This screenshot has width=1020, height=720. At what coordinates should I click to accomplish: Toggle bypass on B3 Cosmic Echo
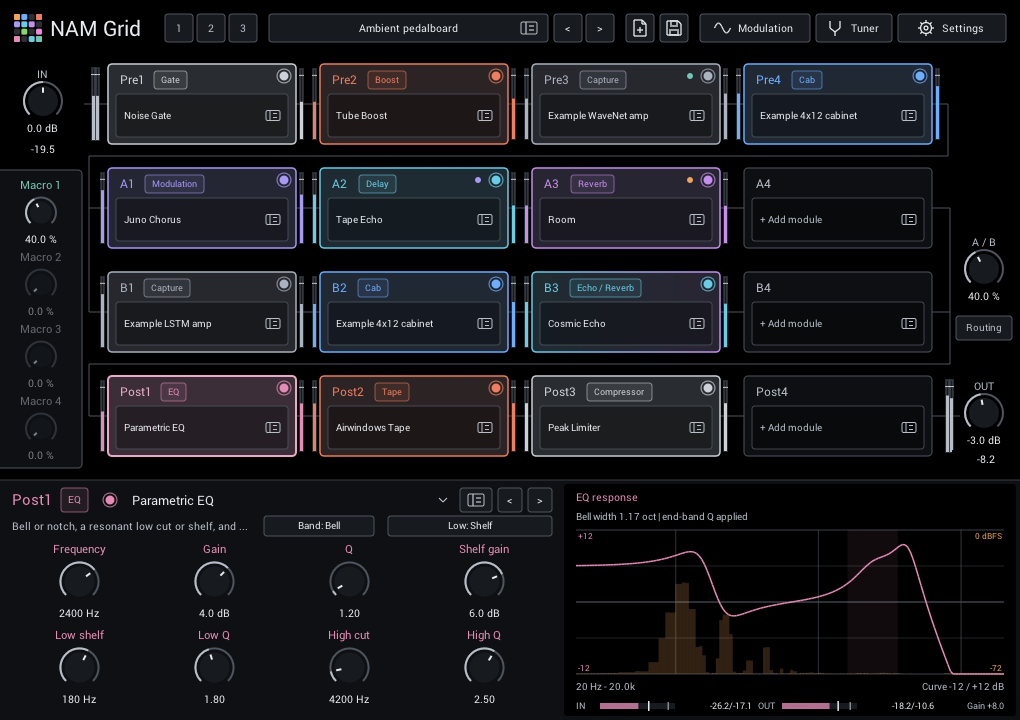click(x=708, y=284)
